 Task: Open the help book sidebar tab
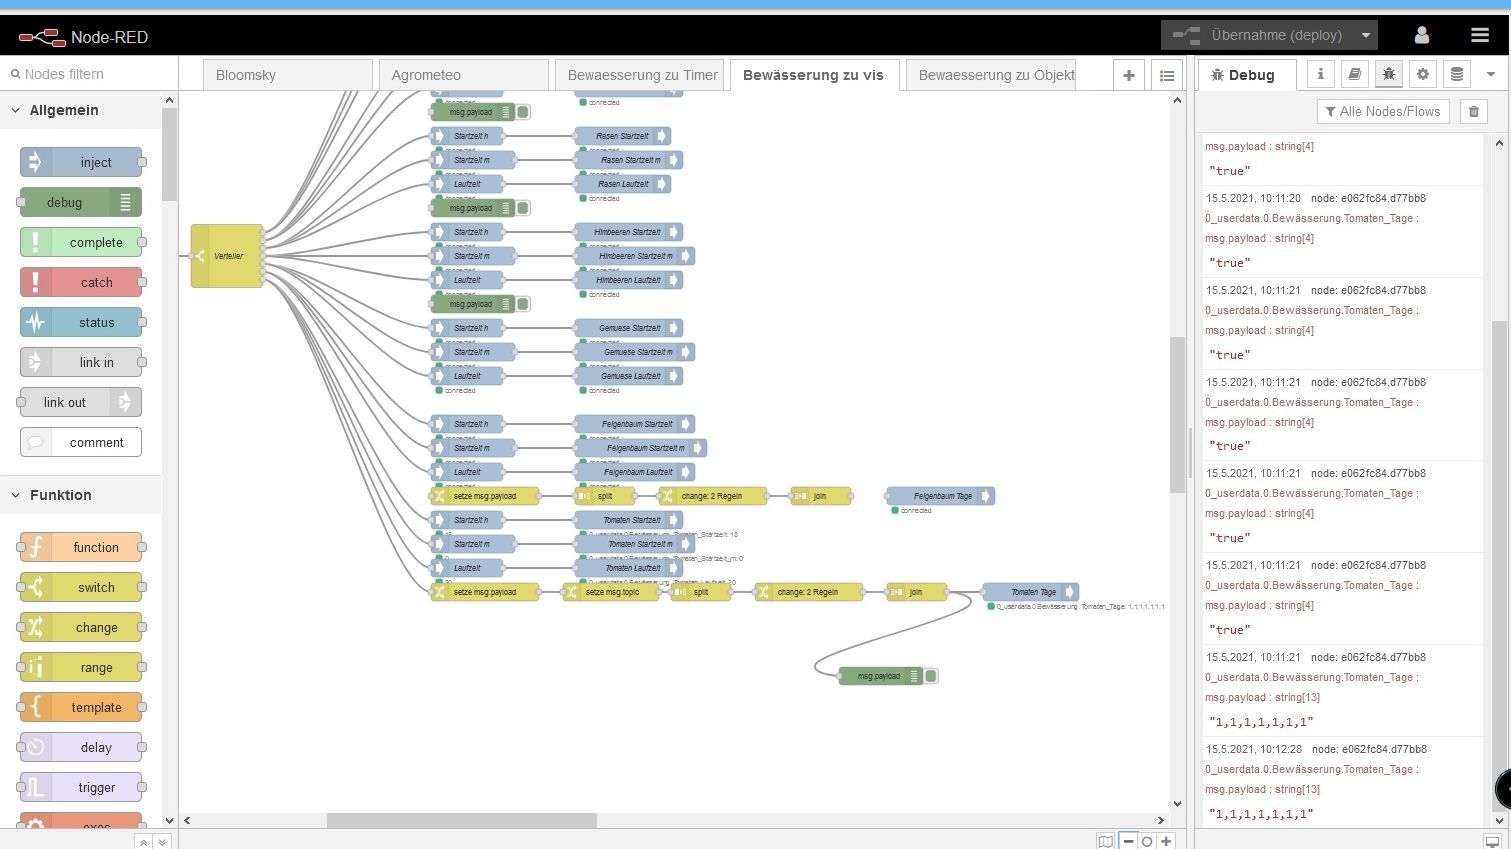[1354, 74]
